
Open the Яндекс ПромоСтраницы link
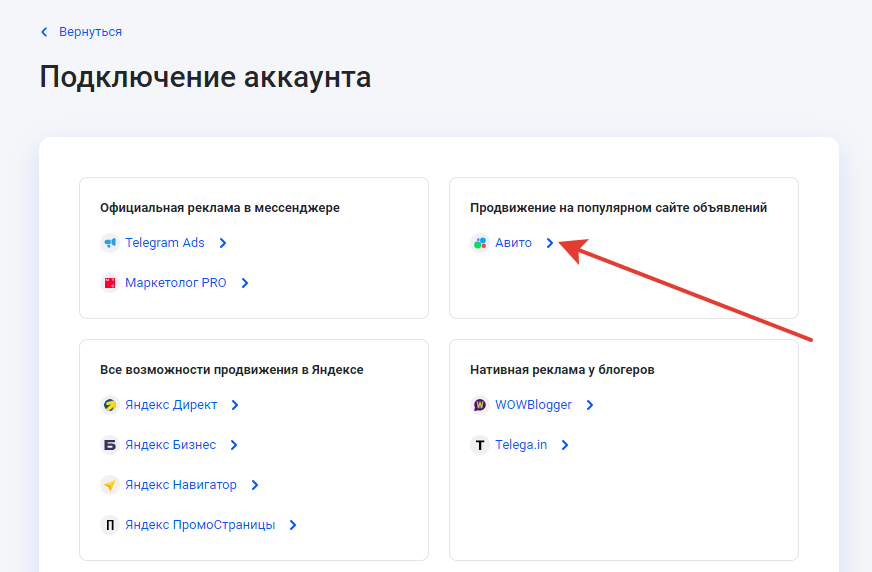click(x=200, y=525)
